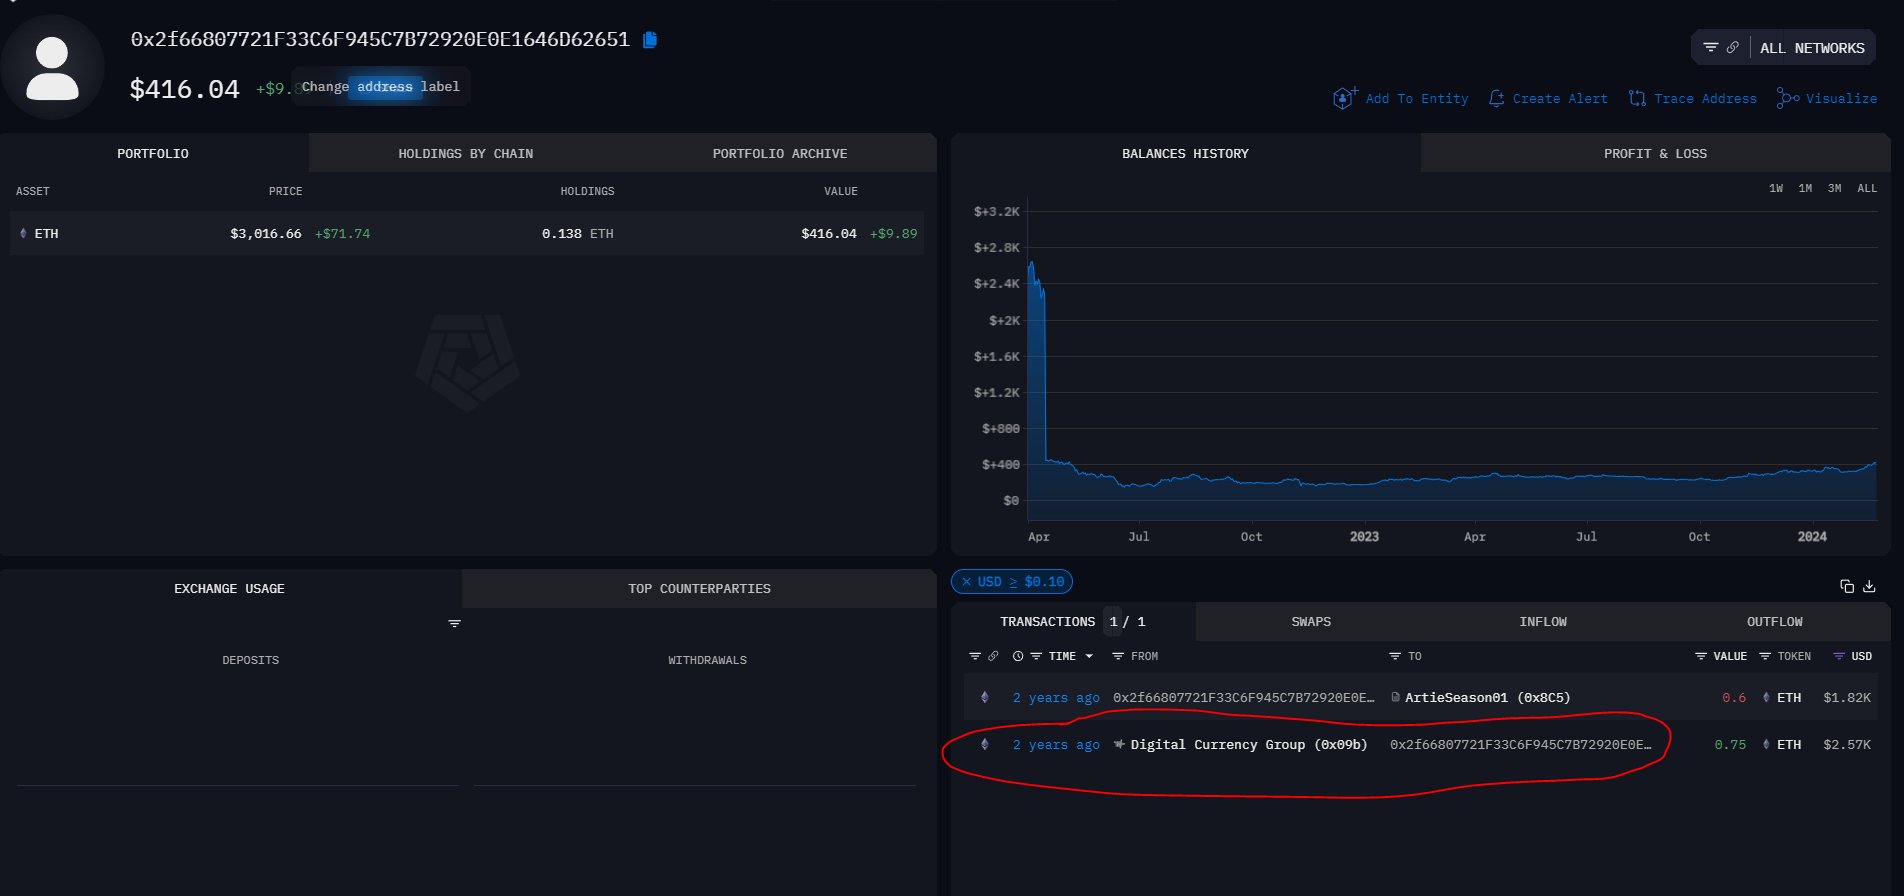Open the ArtieSeason01 (0x8C5) address link
1904x896 pixels.
tap(1486, 698)
